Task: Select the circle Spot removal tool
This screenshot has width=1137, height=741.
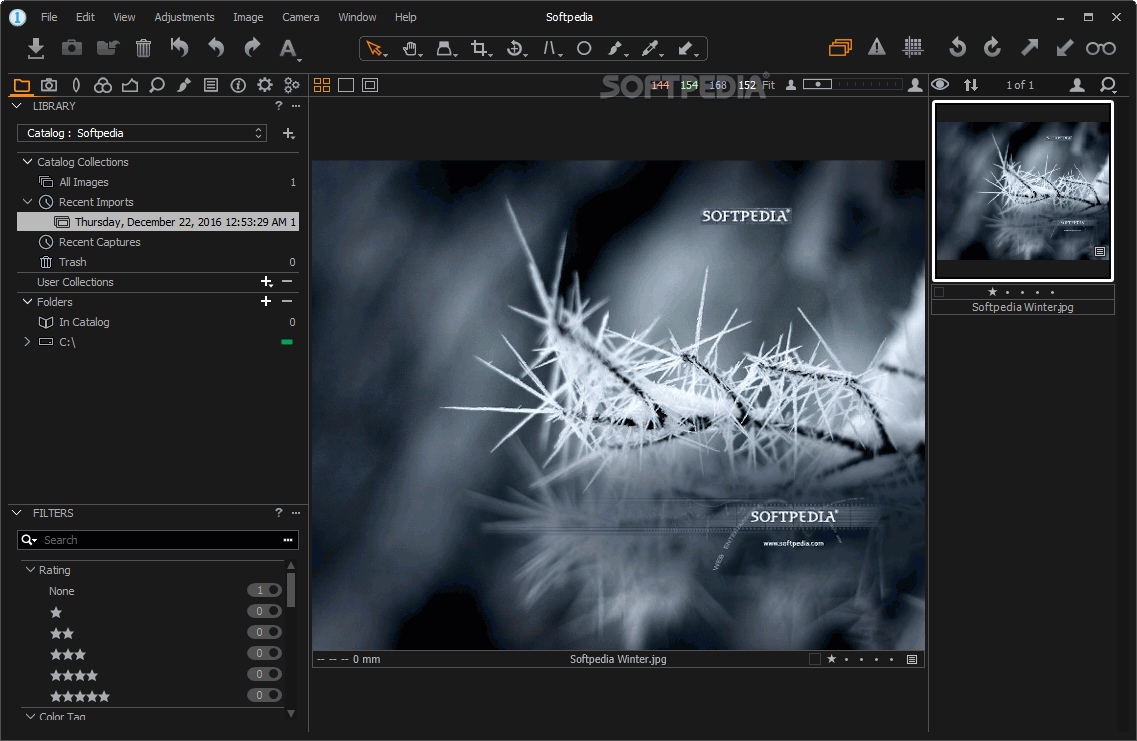Action: [x=584, y=49]
